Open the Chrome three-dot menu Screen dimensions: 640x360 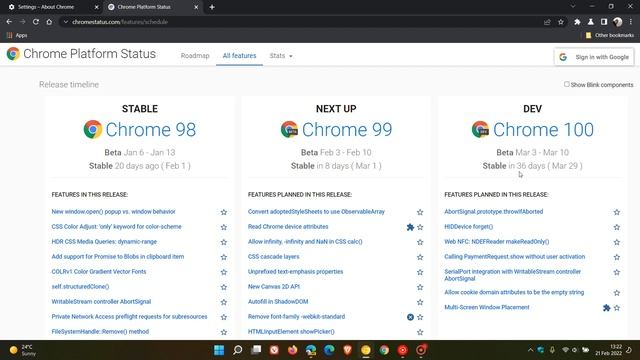631,22
